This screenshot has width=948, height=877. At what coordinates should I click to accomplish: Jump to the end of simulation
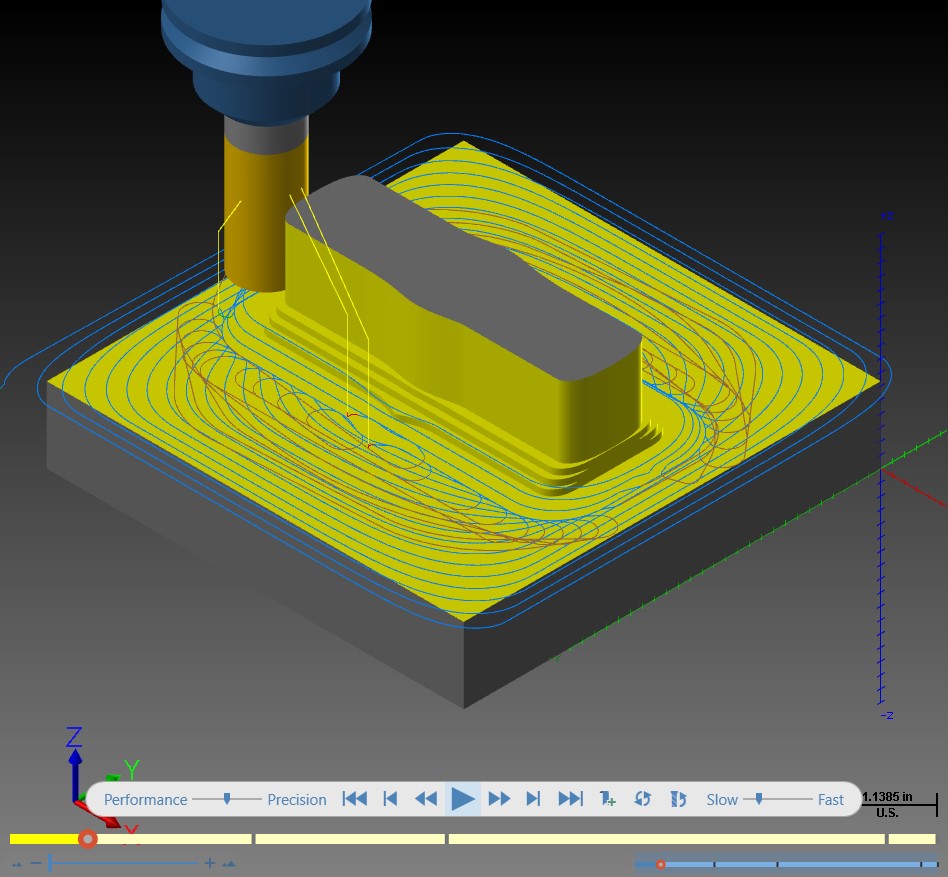[570, 799]
